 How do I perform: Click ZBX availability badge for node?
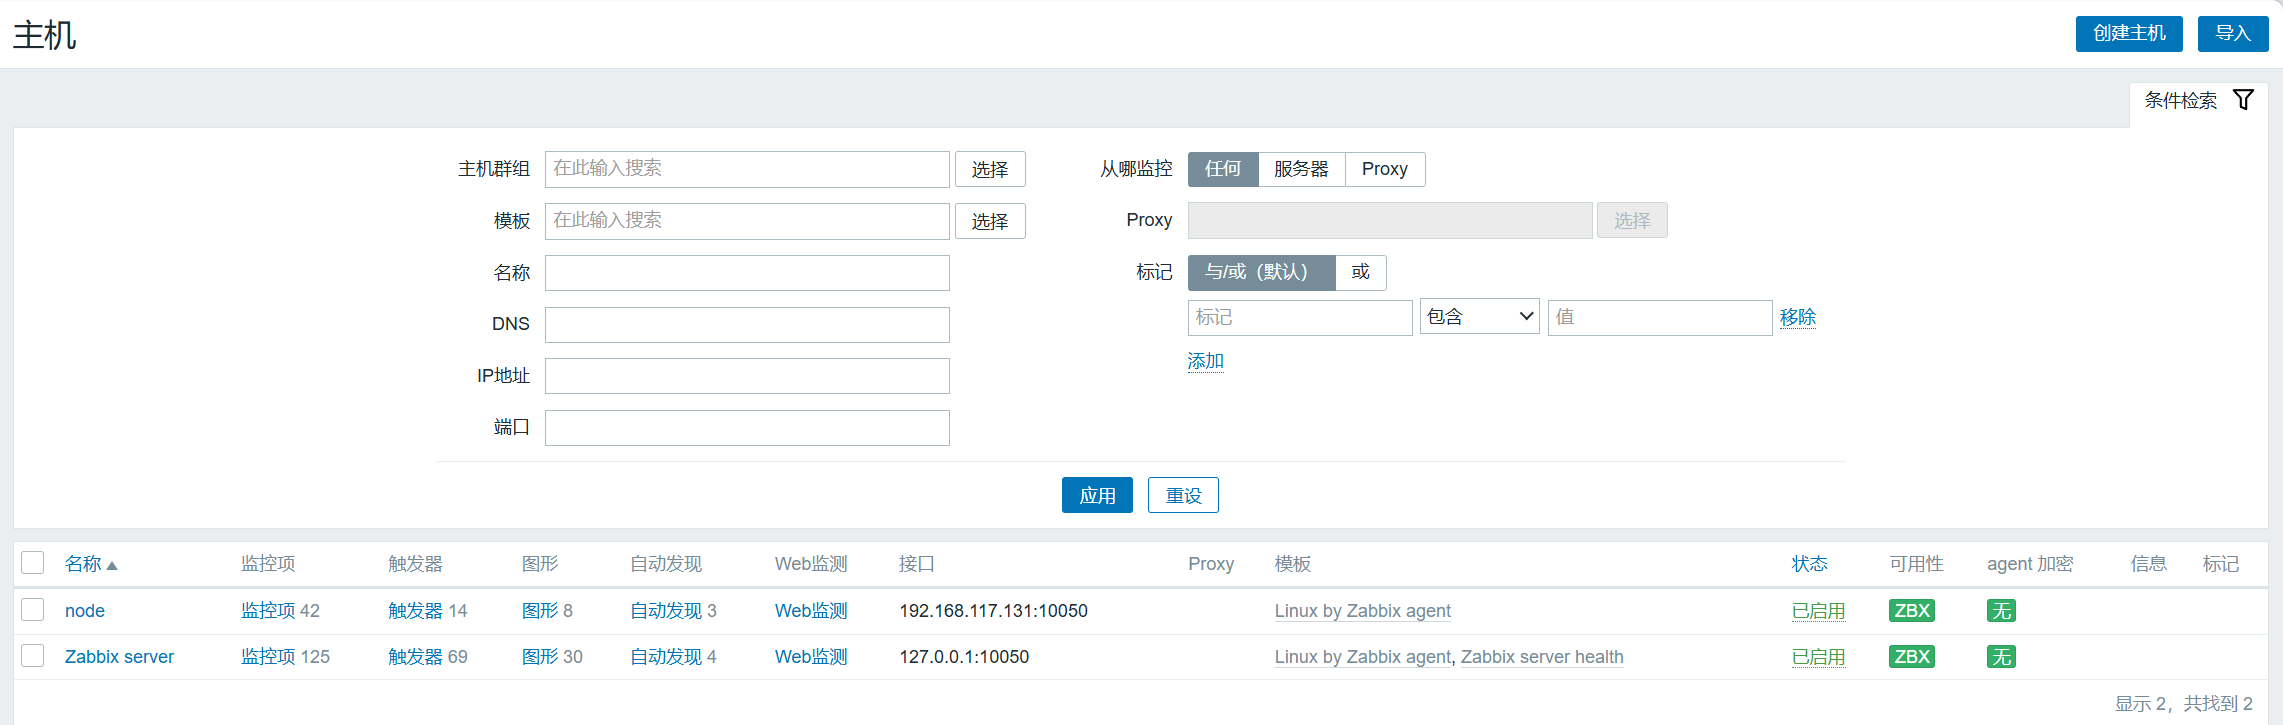pyautogui.click(x=1912, y=611)
